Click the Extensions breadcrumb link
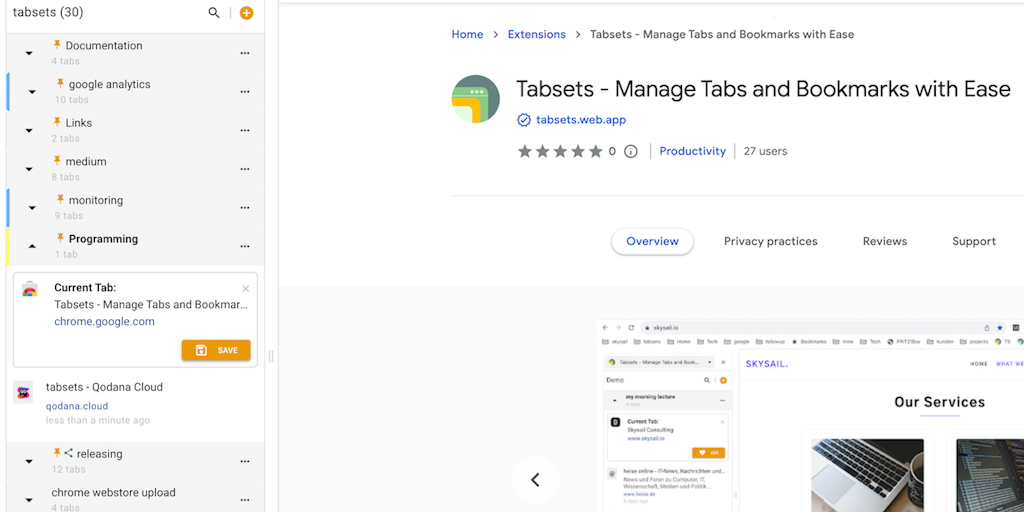 click(x=536, y=34)
